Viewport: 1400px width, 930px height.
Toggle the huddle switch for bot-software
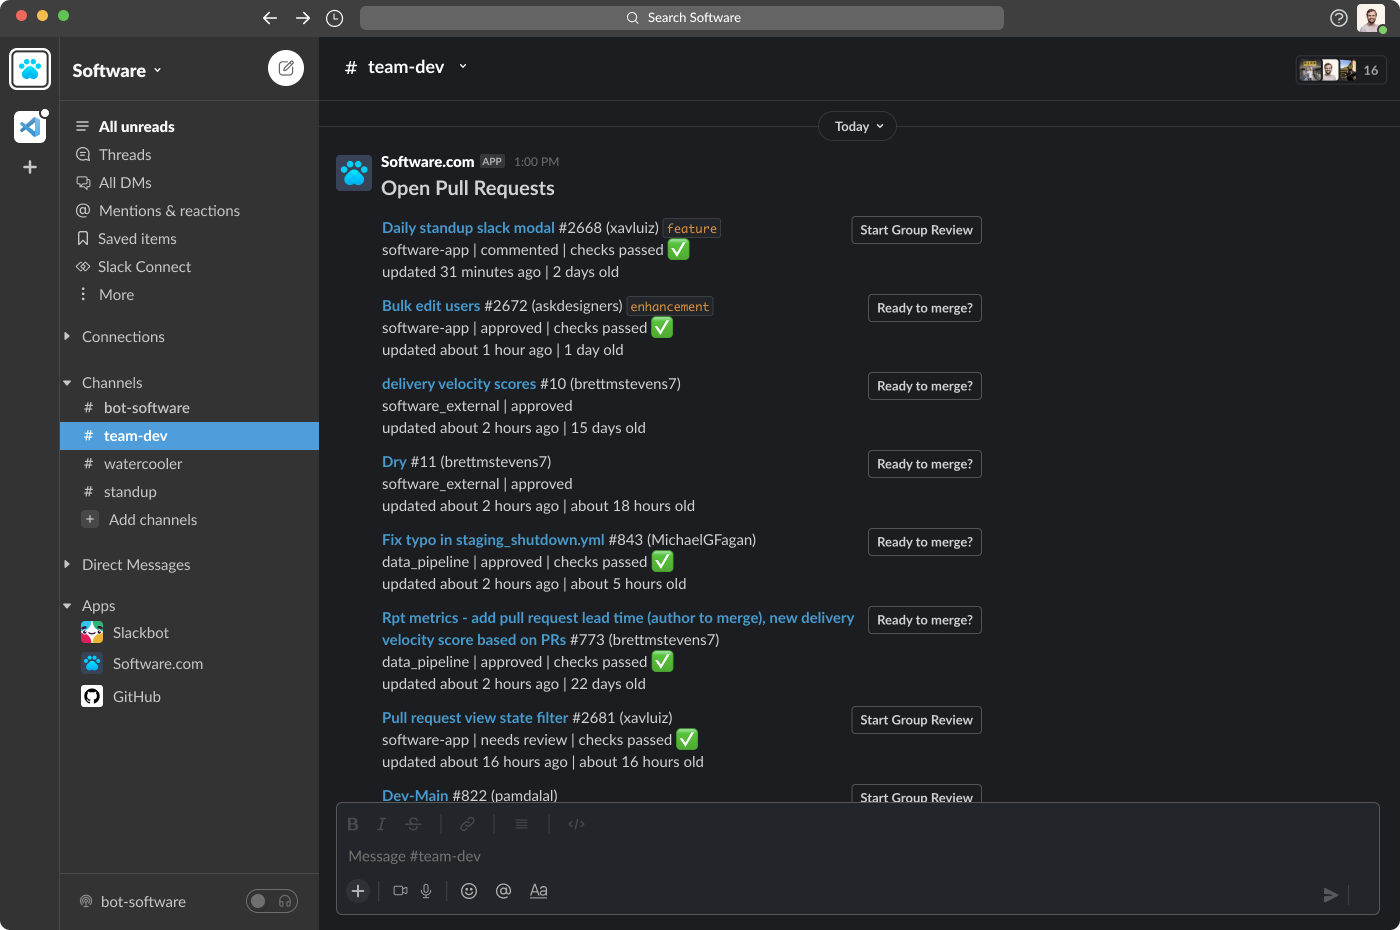(x=272, y=901)
